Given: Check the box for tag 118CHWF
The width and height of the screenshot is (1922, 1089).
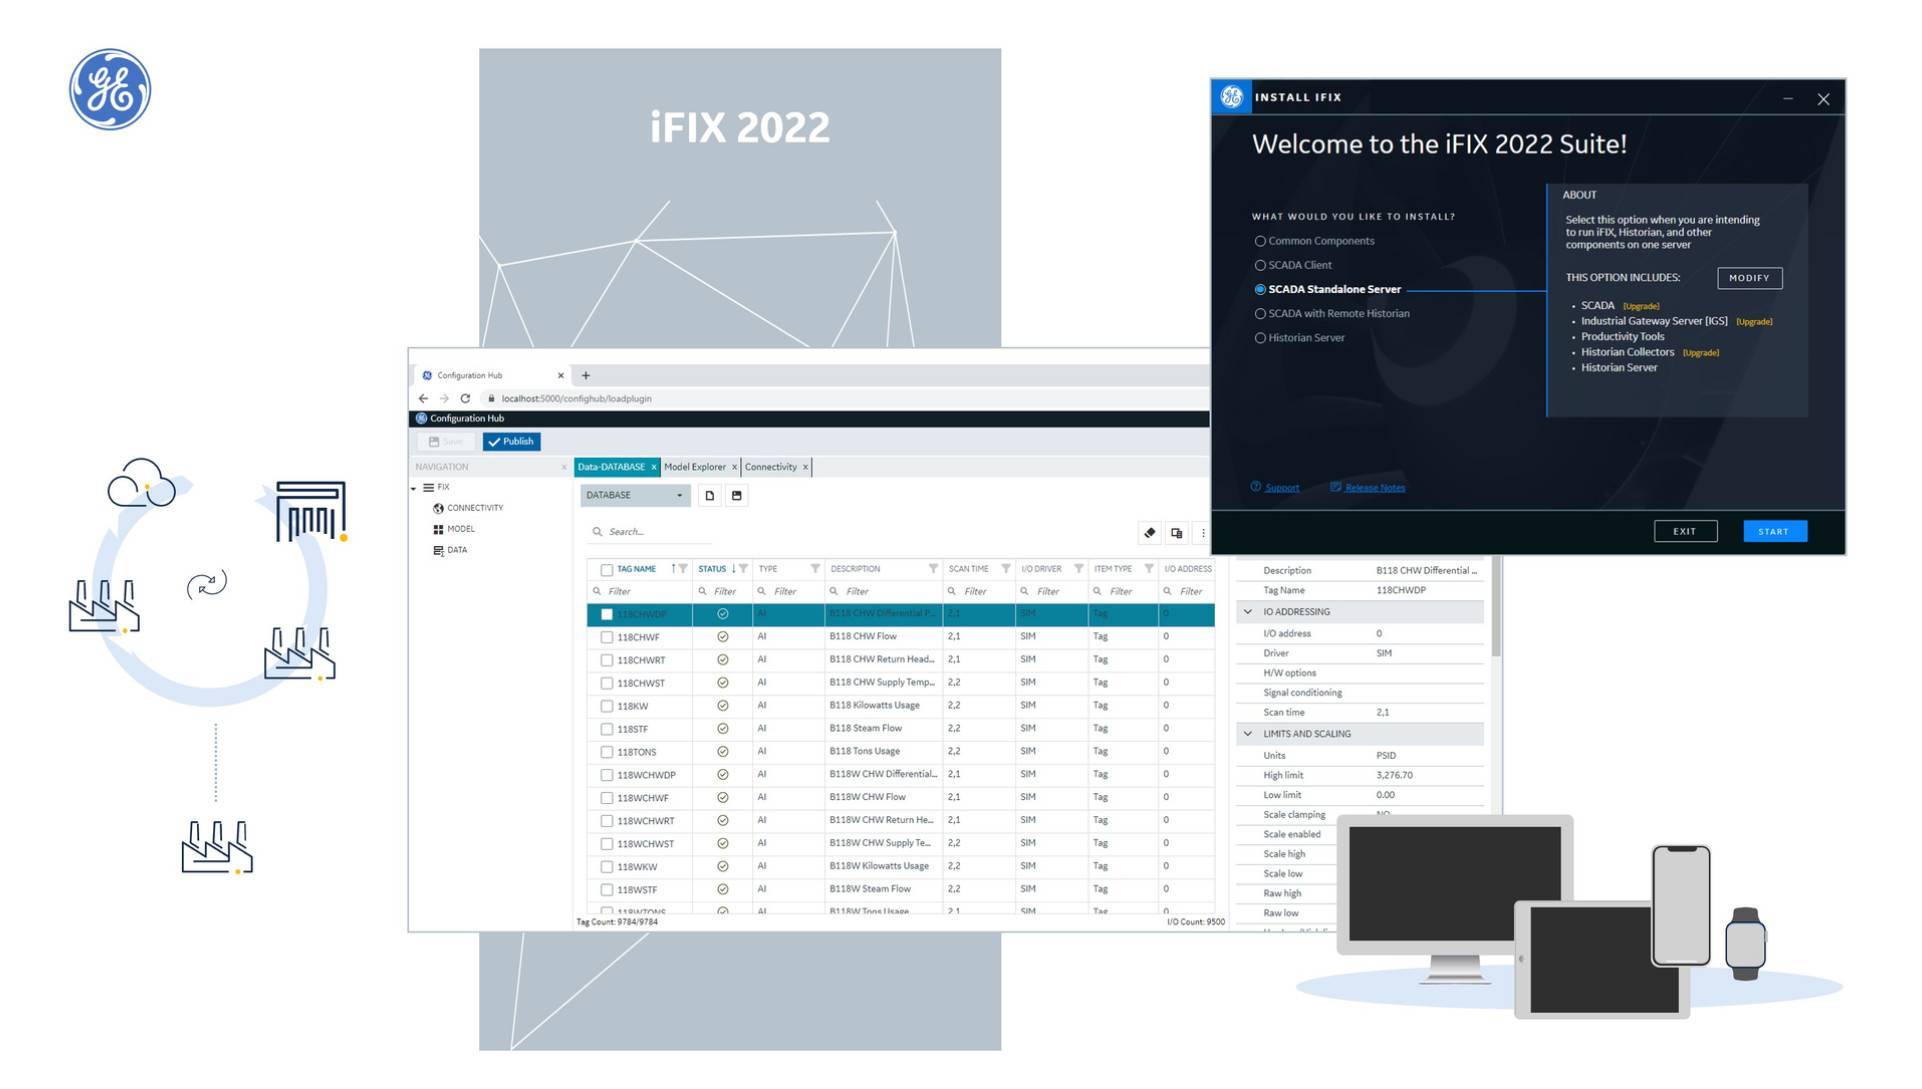Looking at the screenshot, I should point(607,638).
